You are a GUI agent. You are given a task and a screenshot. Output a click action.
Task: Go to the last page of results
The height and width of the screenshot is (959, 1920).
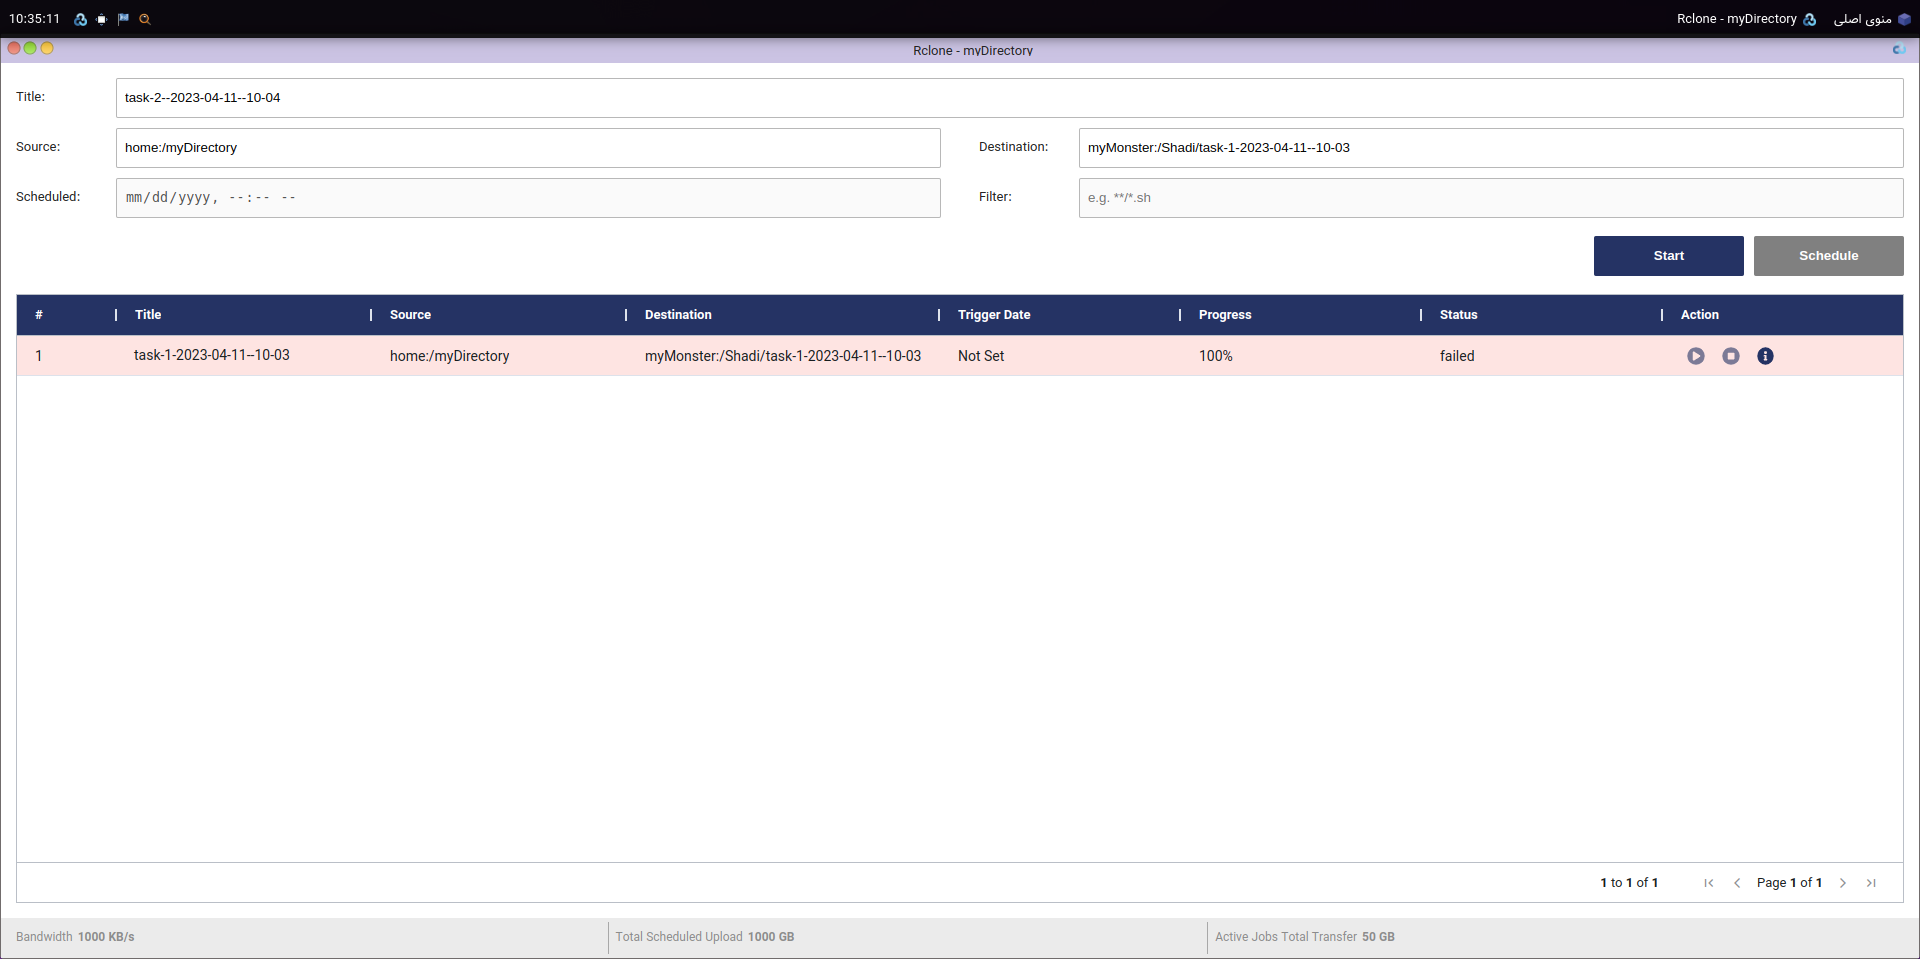tap(1871, 883)
